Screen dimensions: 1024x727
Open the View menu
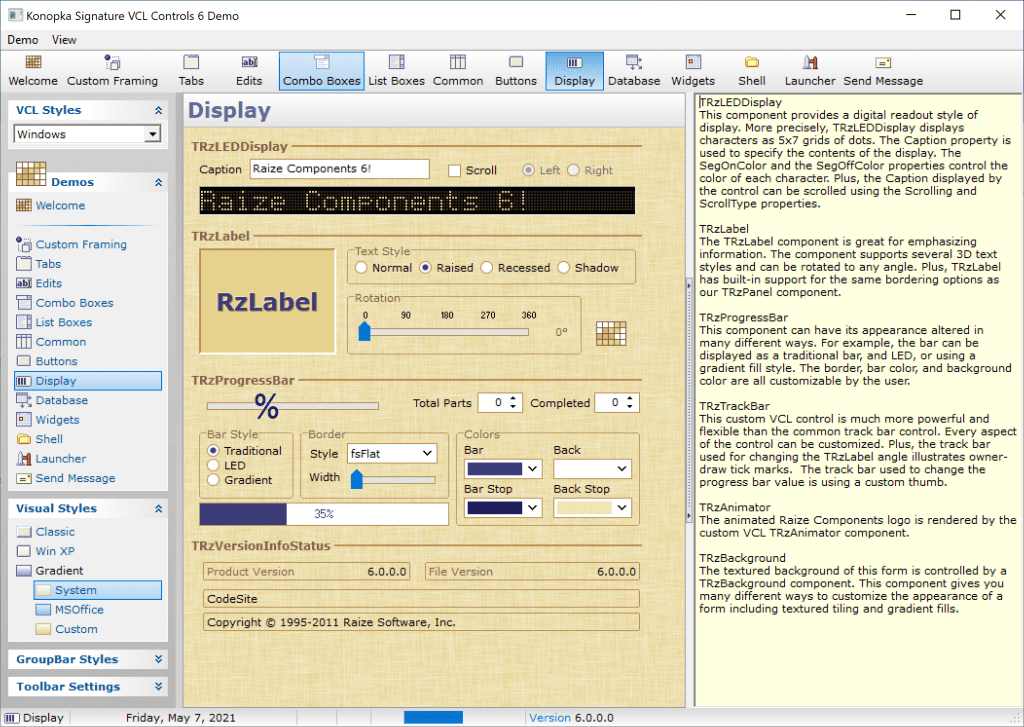tap(64, 40)
